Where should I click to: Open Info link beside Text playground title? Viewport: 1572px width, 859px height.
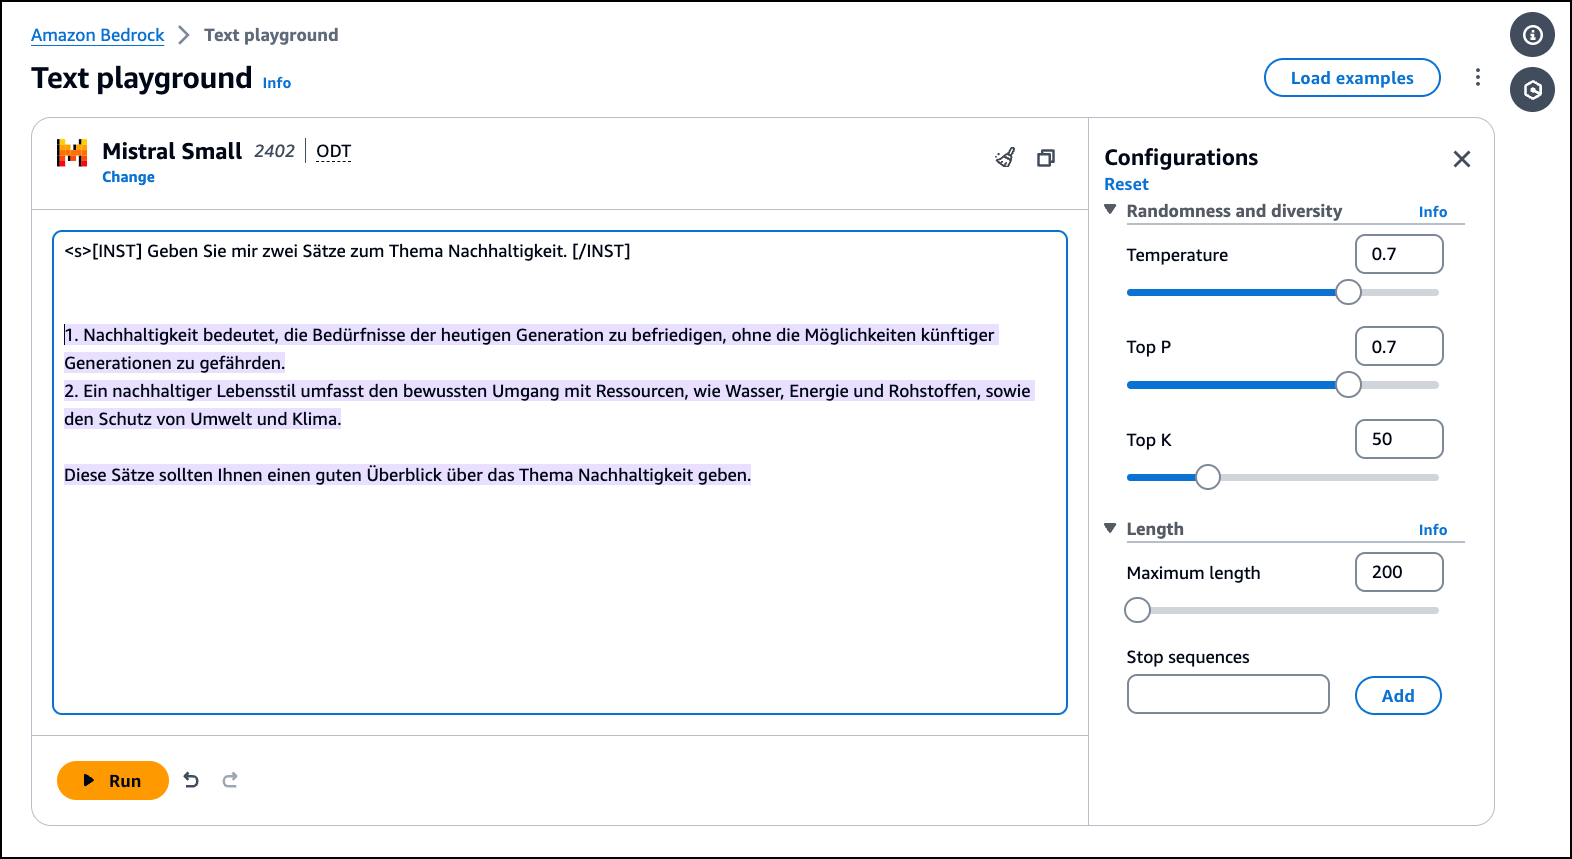tap(277, 83)
